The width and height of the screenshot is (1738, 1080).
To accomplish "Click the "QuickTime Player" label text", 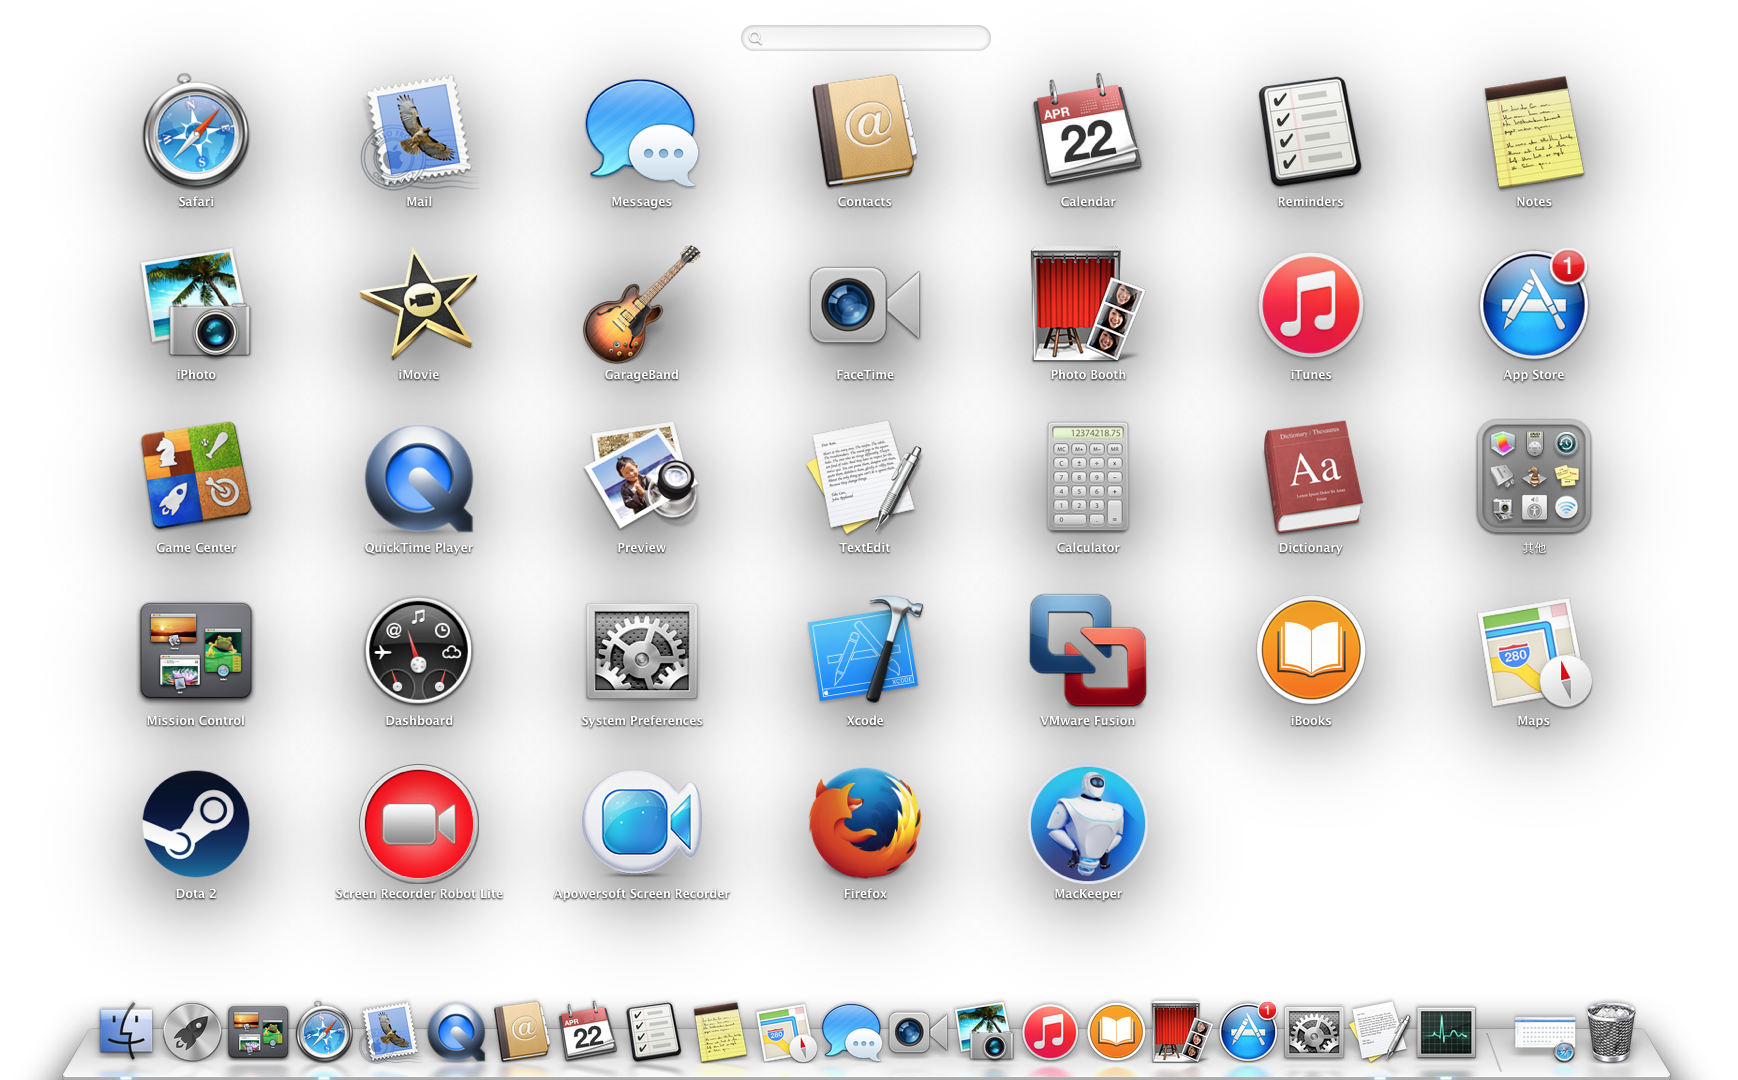I will pyautogui.click(x=418, y=548).
